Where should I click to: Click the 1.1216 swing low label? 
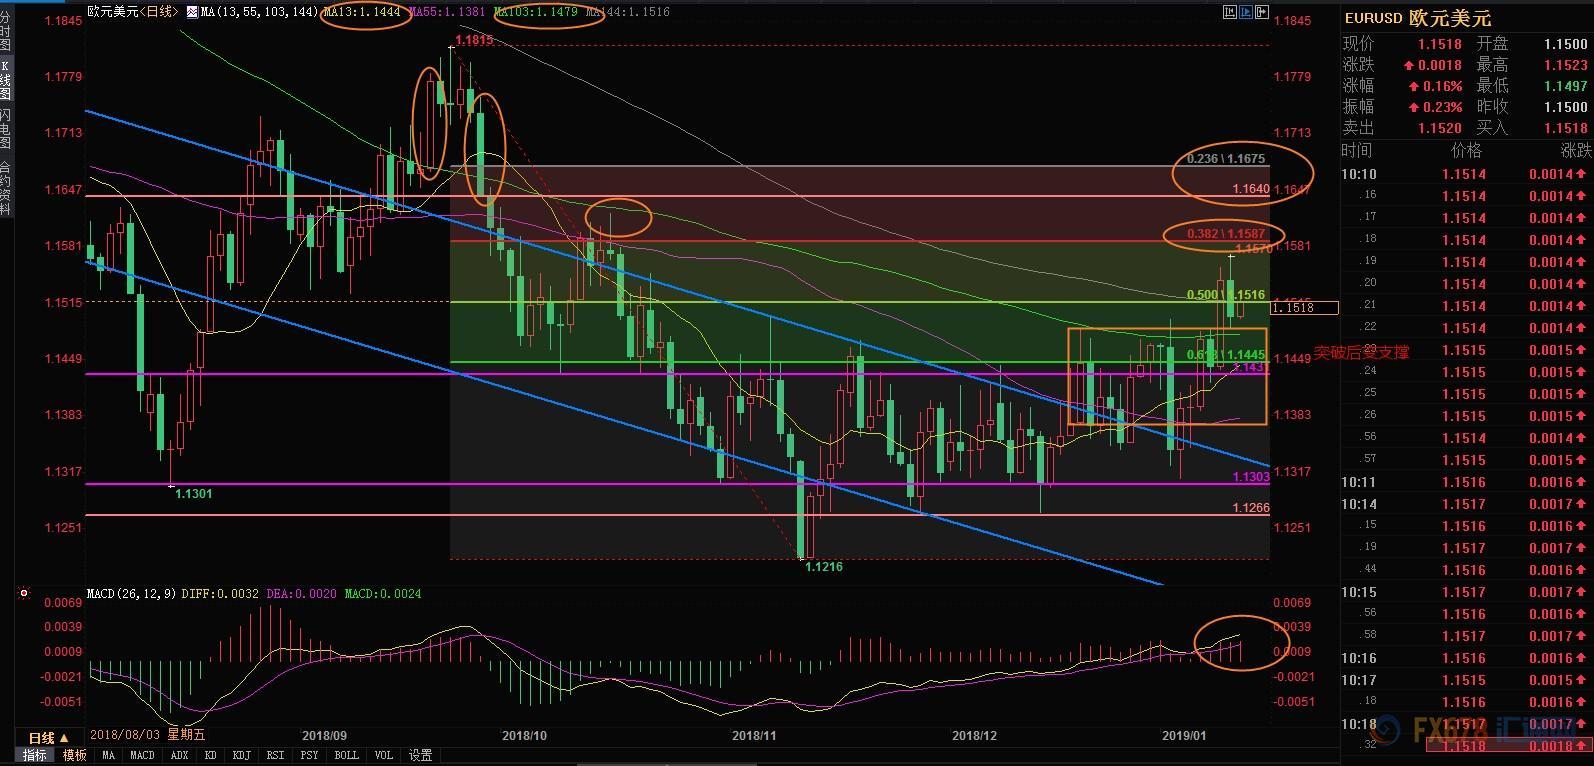pos(824,567)
